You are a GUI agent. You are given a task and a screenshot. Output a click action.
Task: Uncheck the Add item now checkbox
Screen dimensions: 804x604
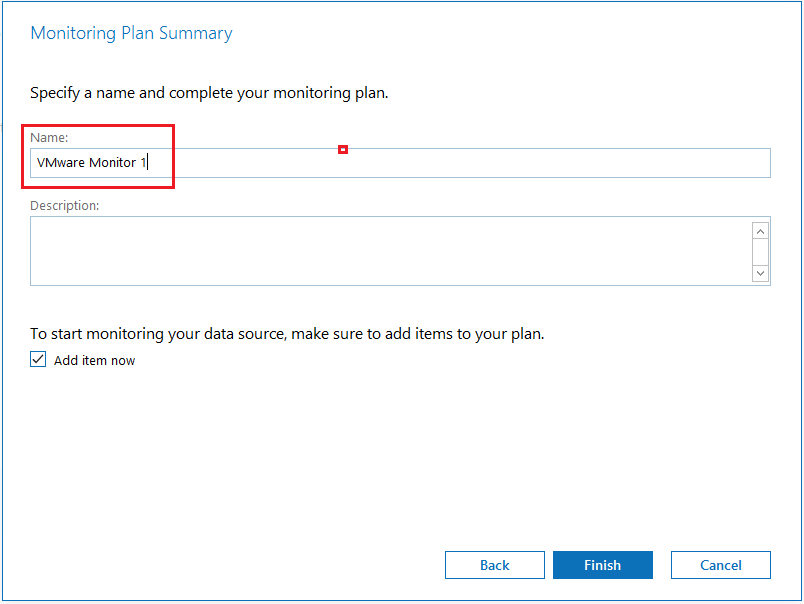tap(38, 360)
